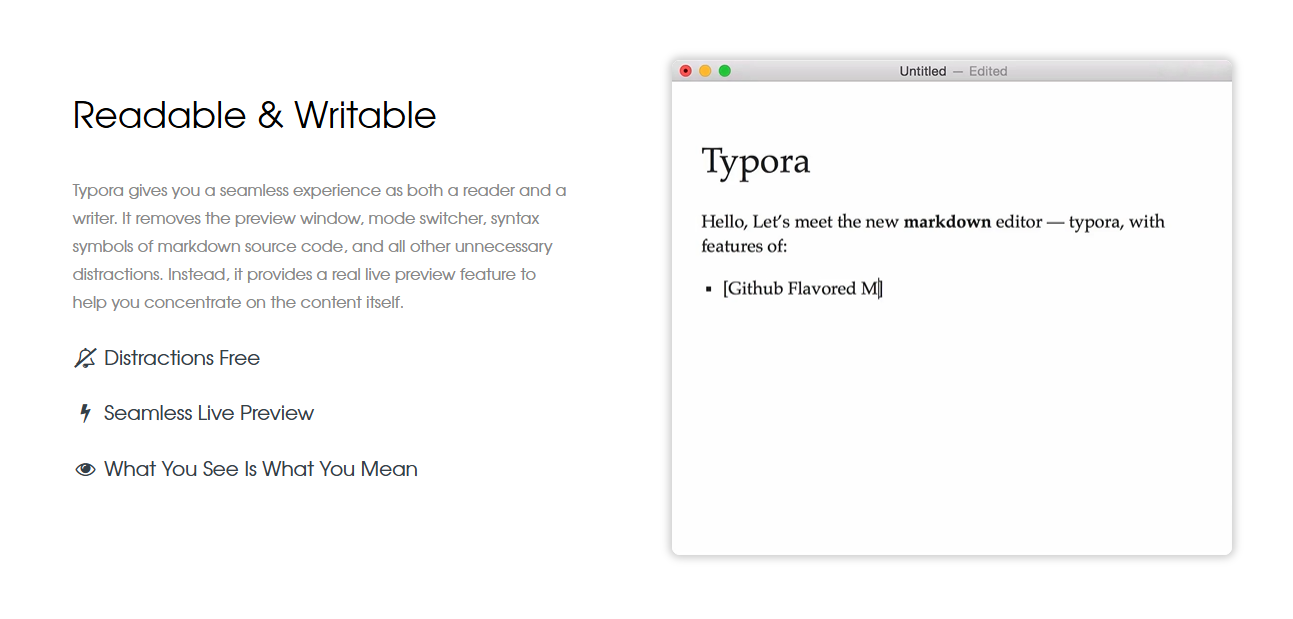Click the Typora heading in the editor
Viewport: 1293px width, 619px height.
coord(756,162)
